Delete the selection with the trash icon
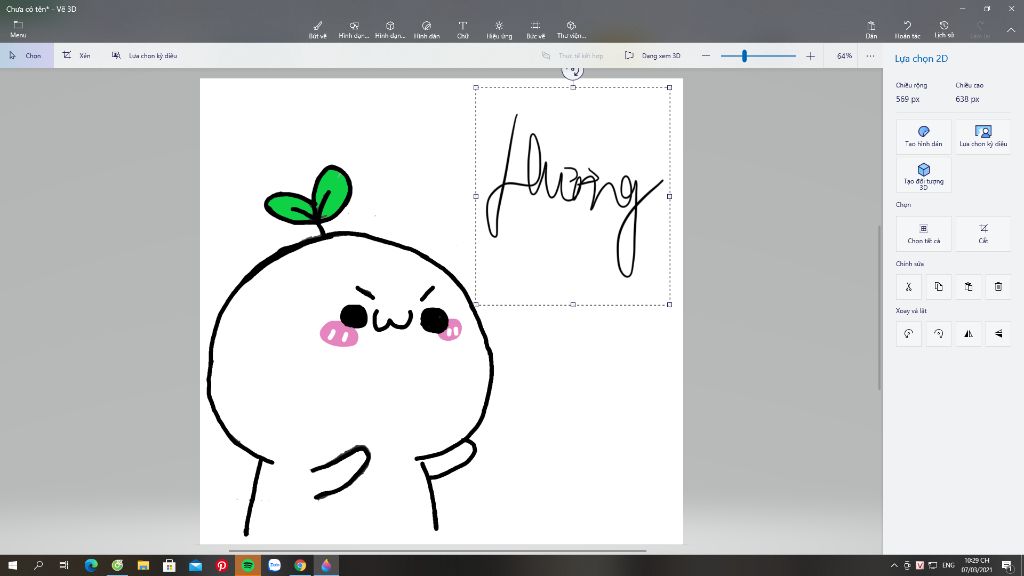Viewport: 1024px width, 576px height. coord(999,287)
